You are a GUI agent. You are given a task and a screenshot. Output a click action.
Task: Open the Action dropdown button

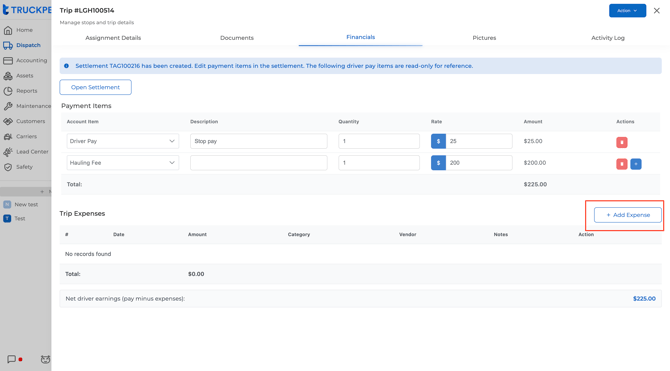coord(627,10)
